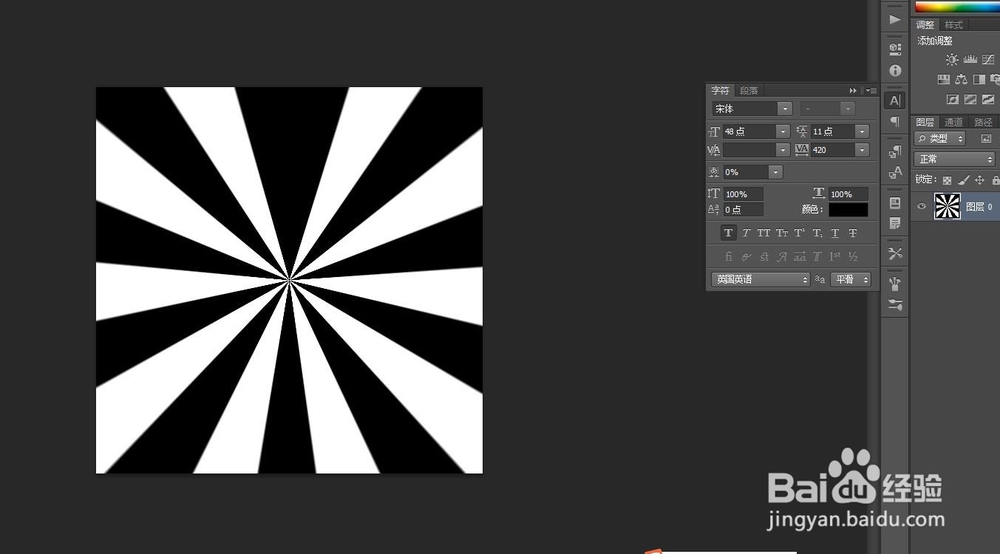Open the Brush Presets panel icon

pos(895,305)
